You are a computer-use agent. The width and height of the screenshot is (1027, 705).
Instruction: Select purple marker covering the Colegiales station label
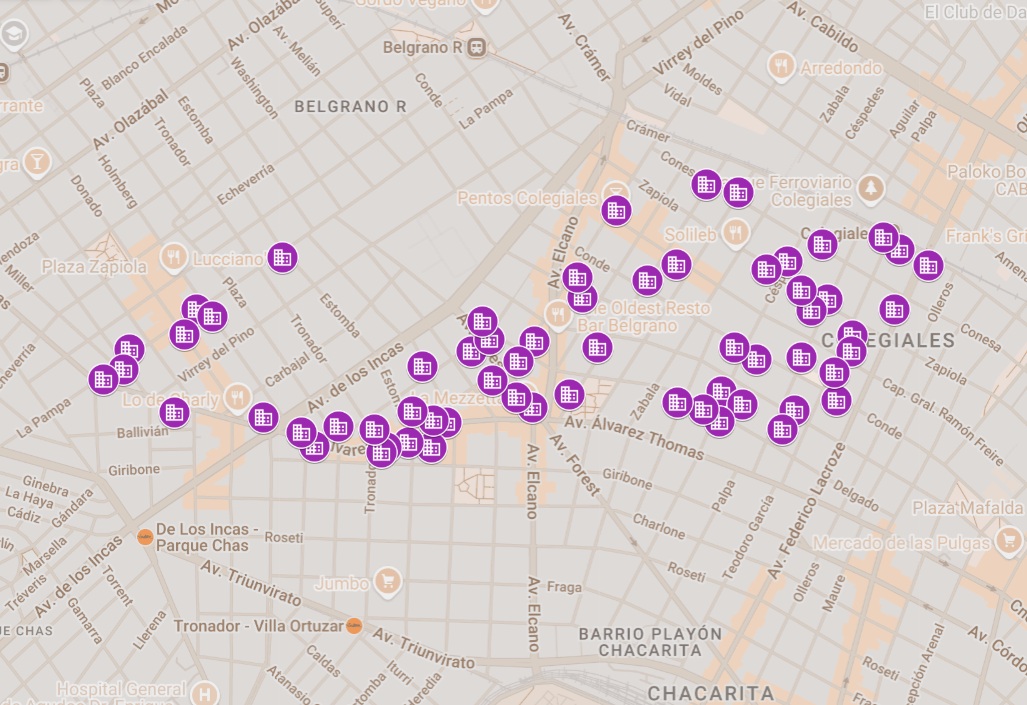click(823, 244)
